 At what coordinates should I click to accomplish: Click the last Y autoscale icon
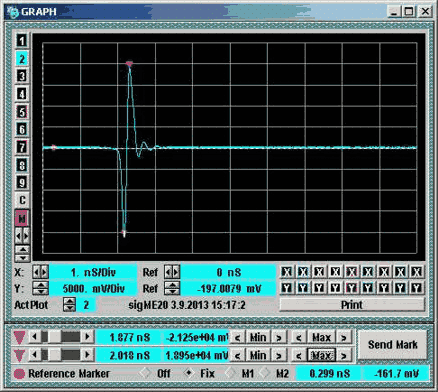coord(417,288)
